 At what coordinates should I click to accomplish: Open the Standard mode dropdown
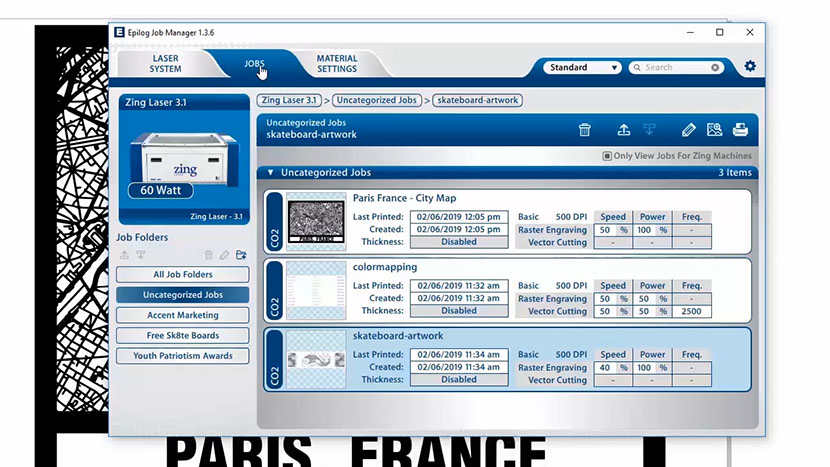pyautogui.click(x=583, y=68)
